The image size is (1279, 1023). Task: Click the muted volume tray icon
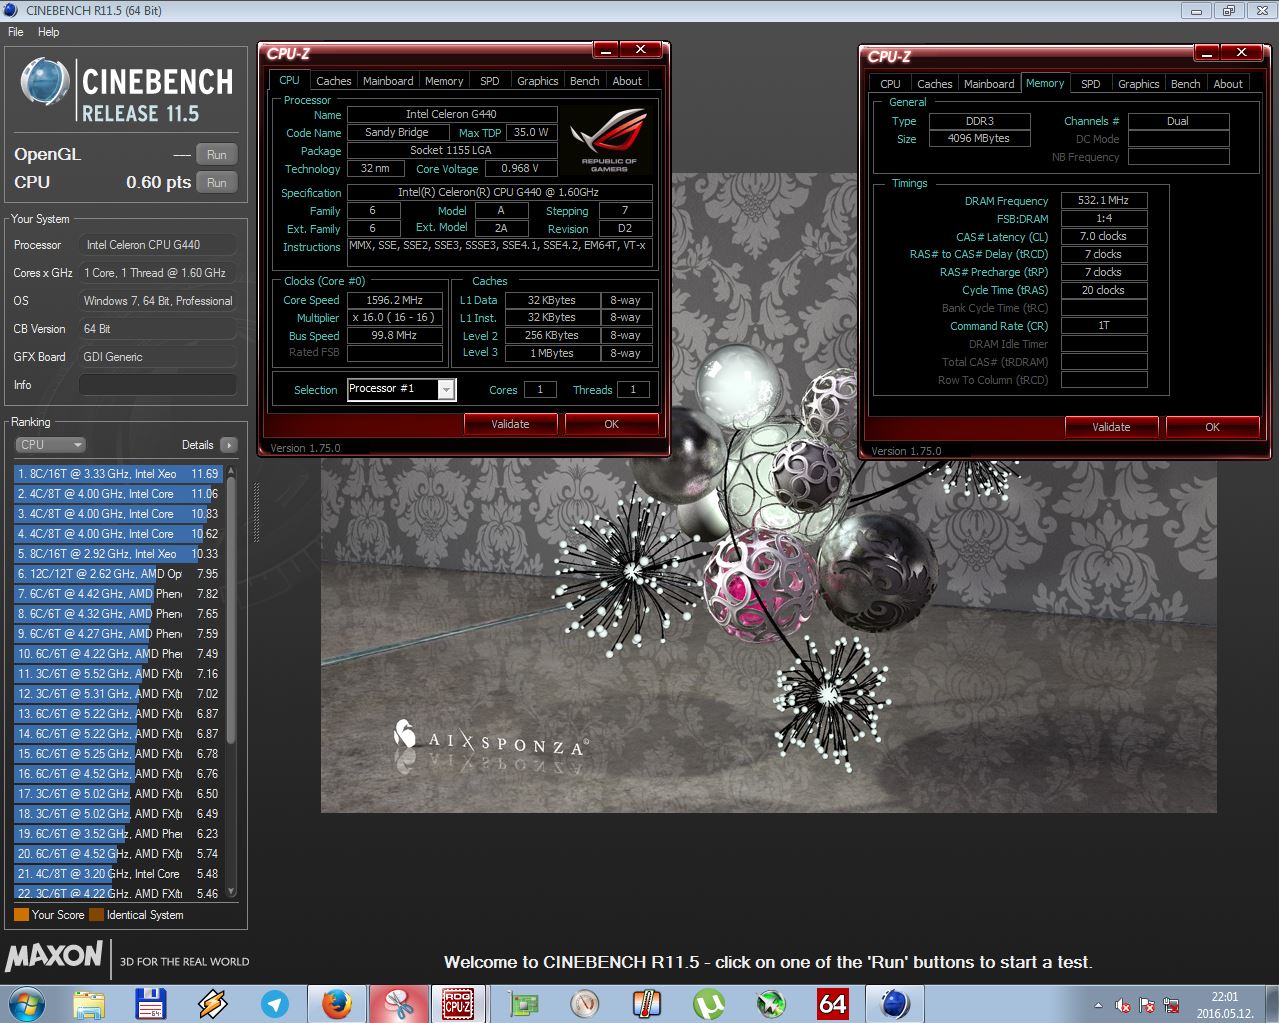click(x=1122, y=1005)
